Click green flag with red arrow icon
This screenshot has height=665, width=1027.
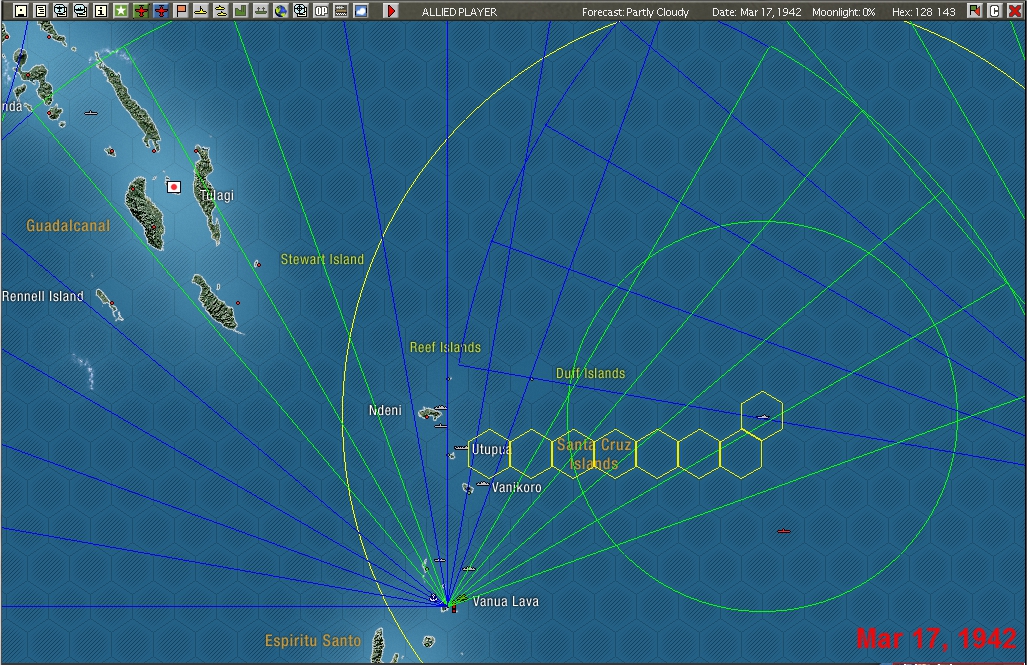coord(975,10)
